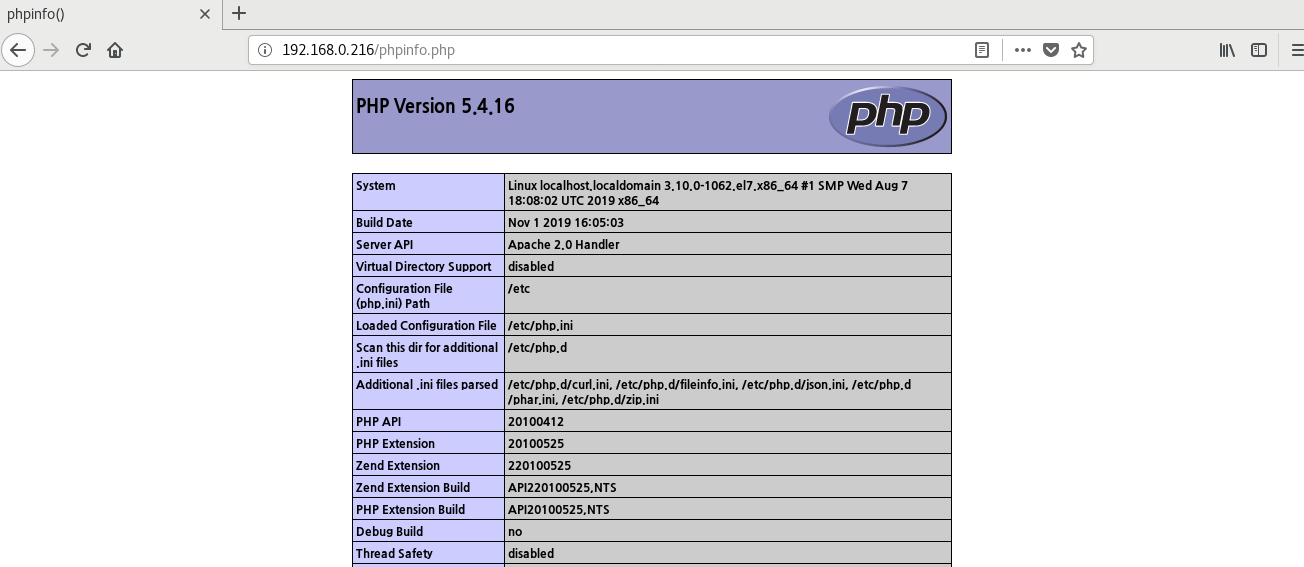Click Virtual Directory Support label
The height and width of the screenshot is (567, 1304).
pyautogui.click(x=424, y=267)
